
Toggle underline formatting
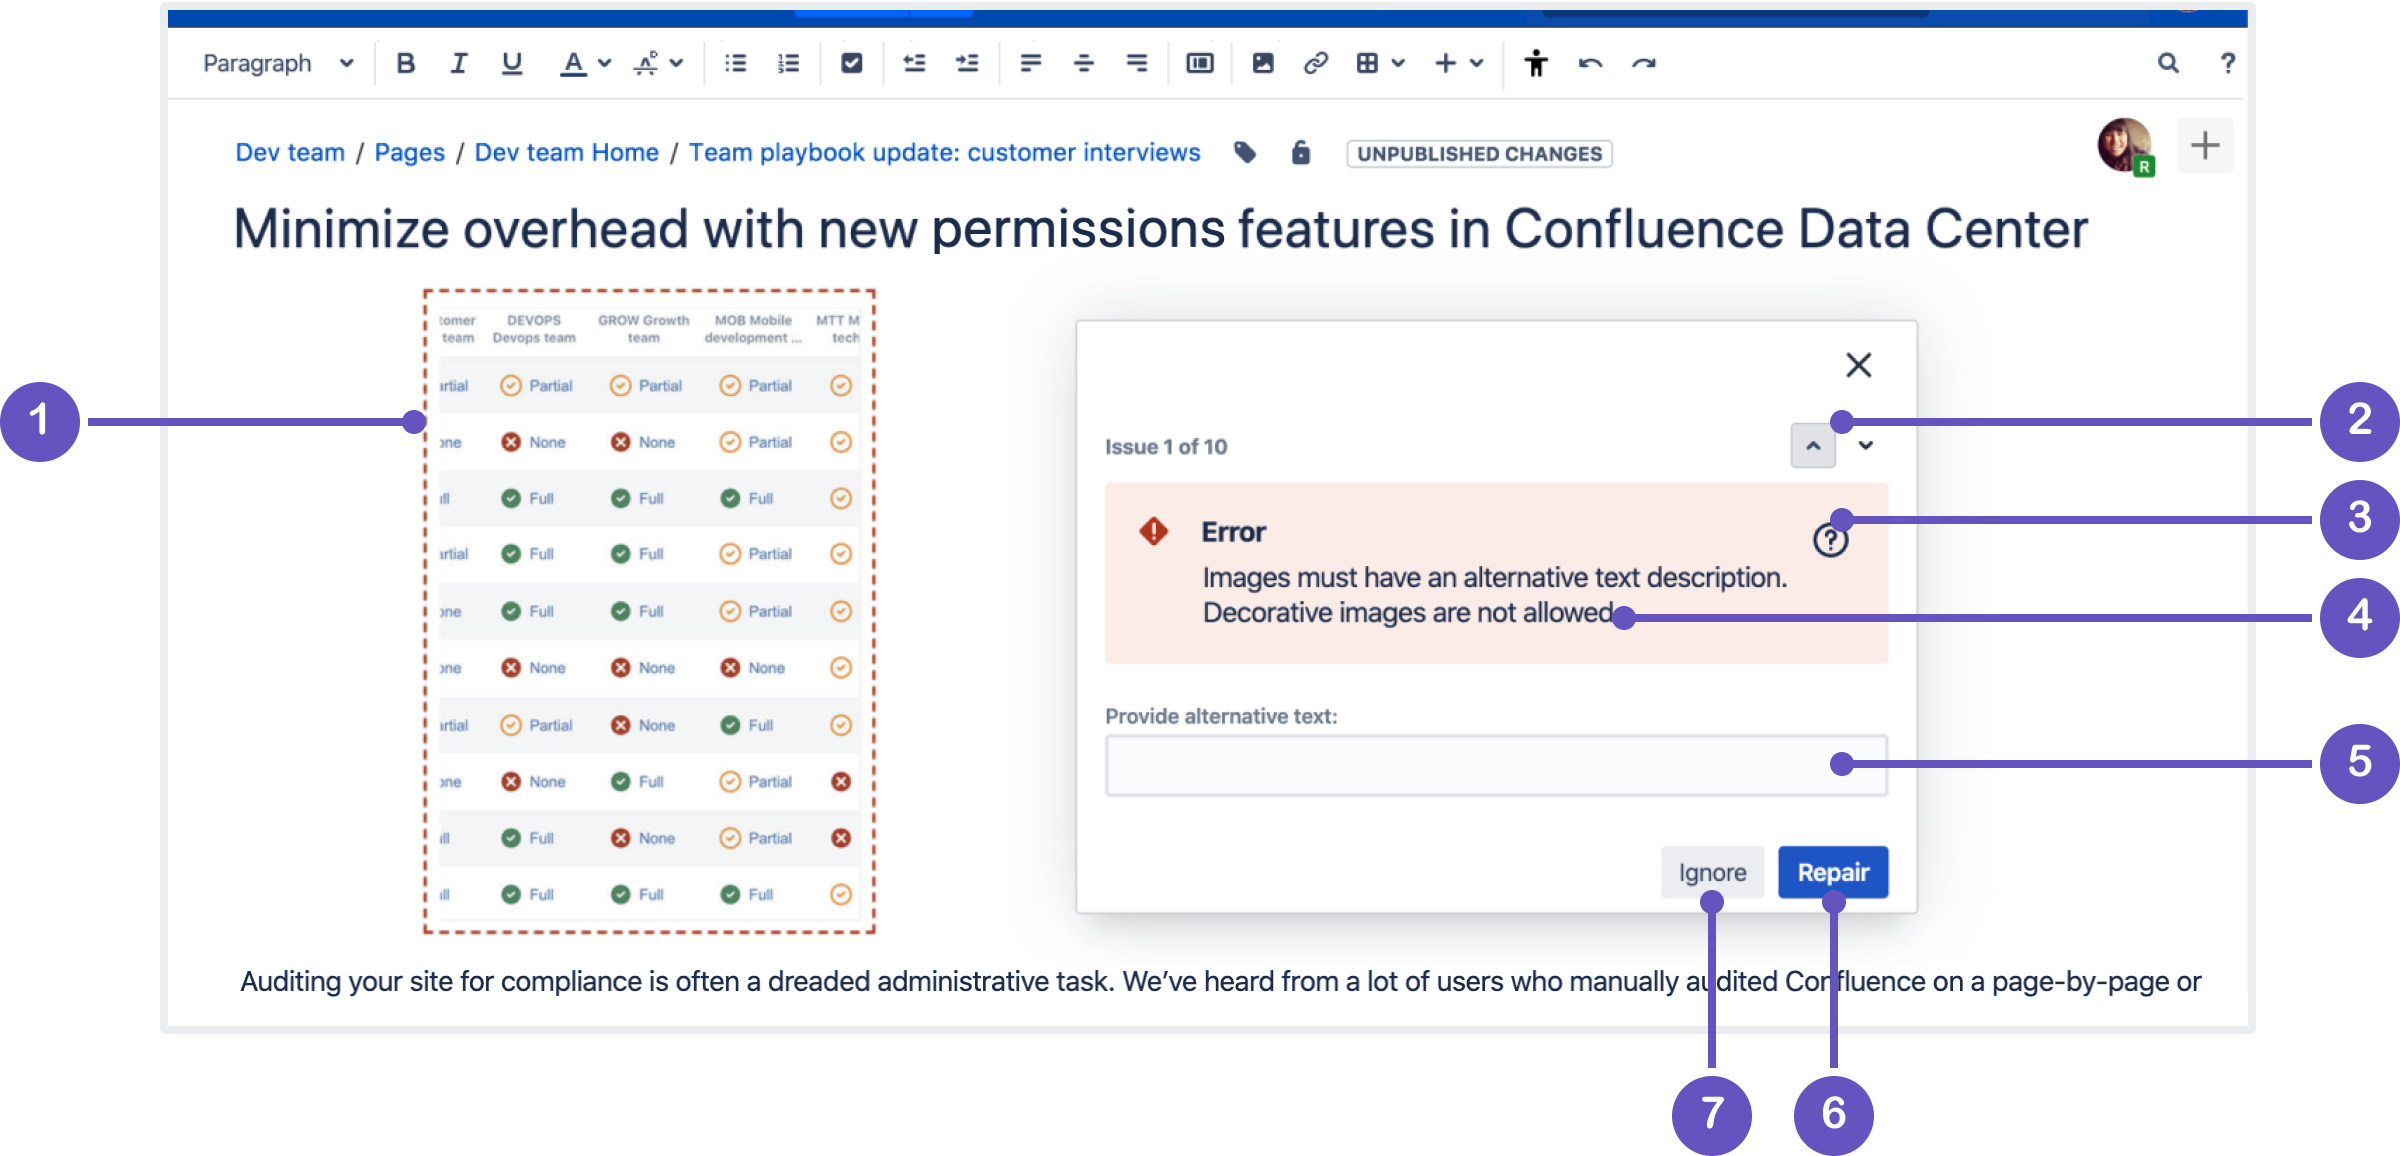(512, 64)
